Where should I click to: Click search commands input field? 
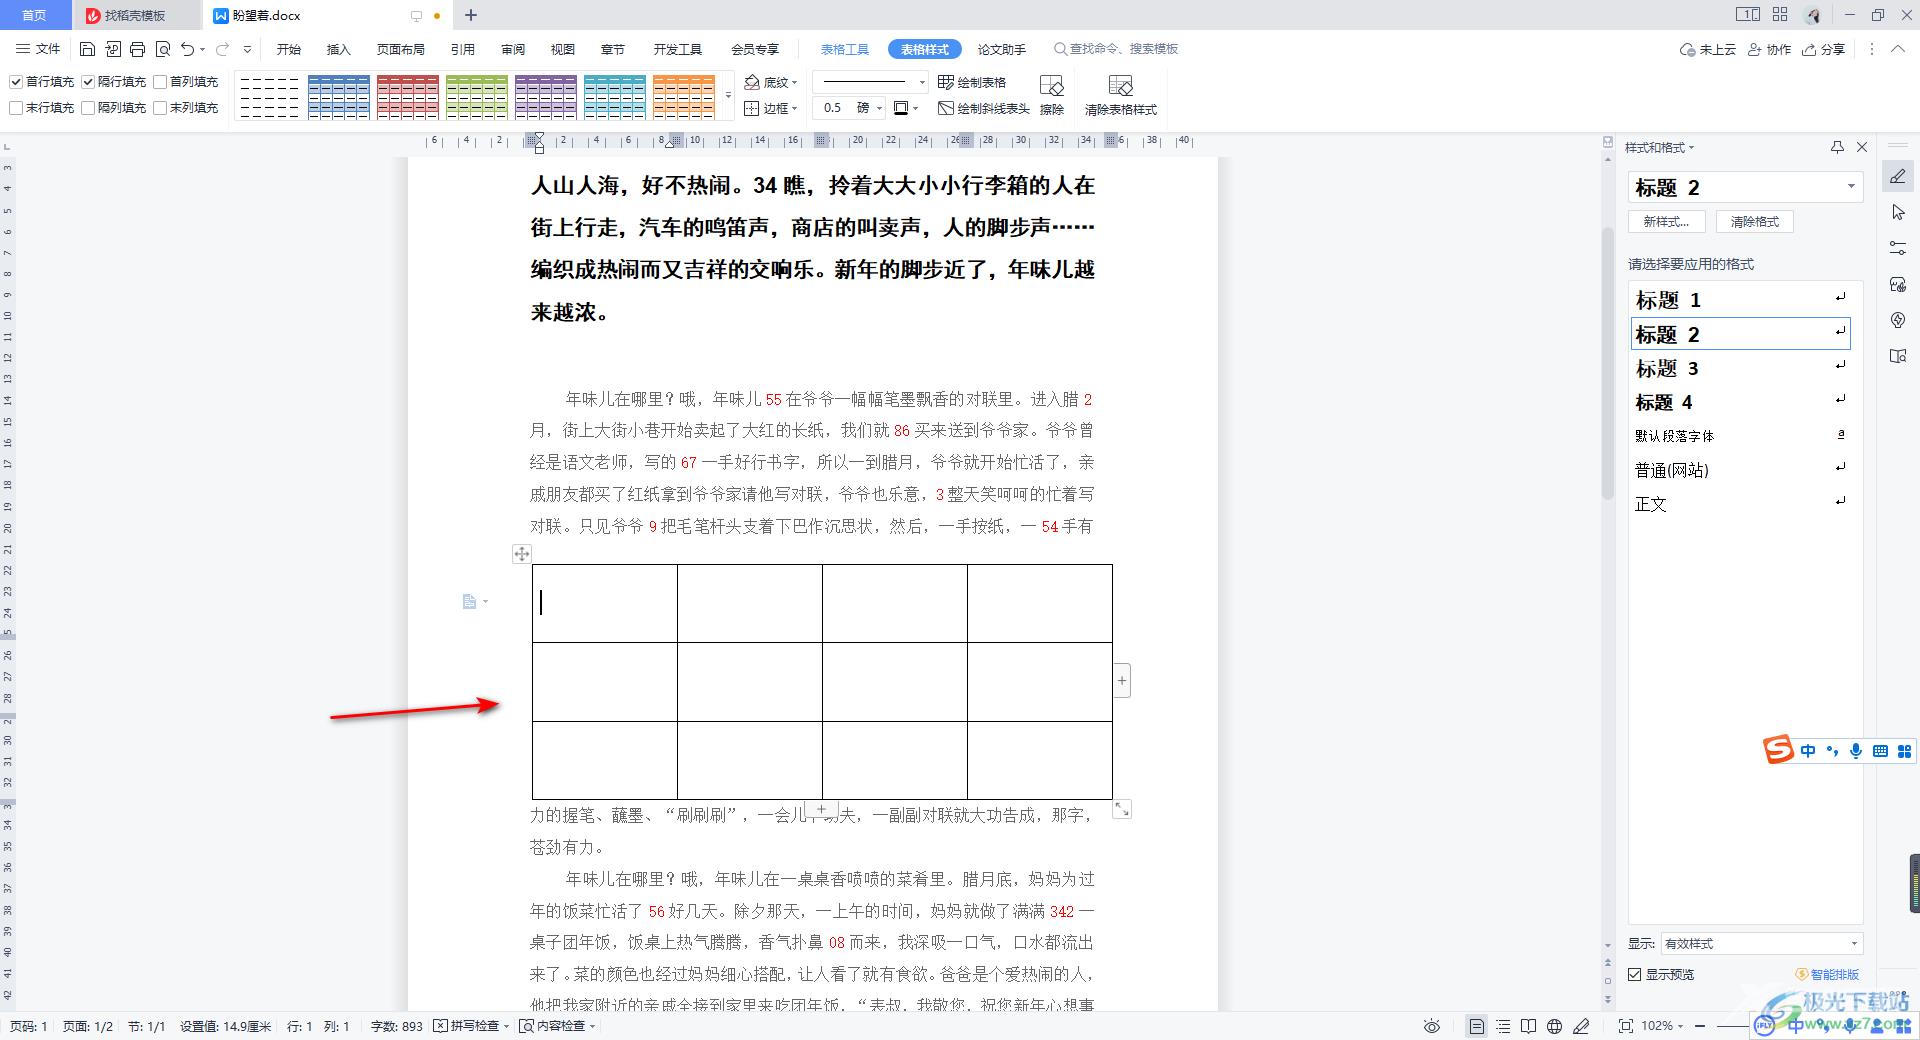click(1116, 49)
